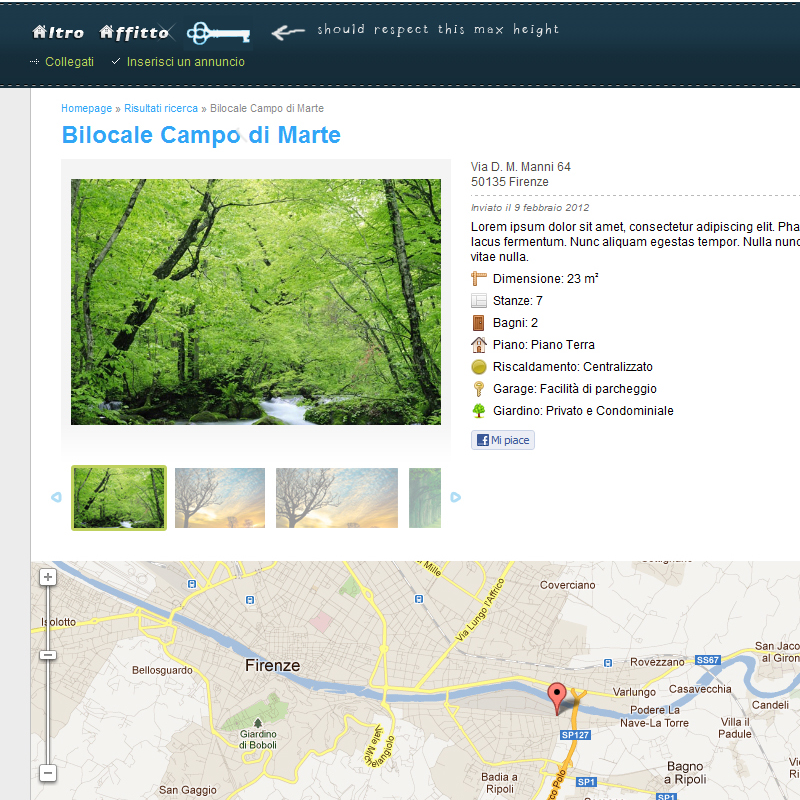
Task: Click the Piano house icon
Action: click(479, 345)
